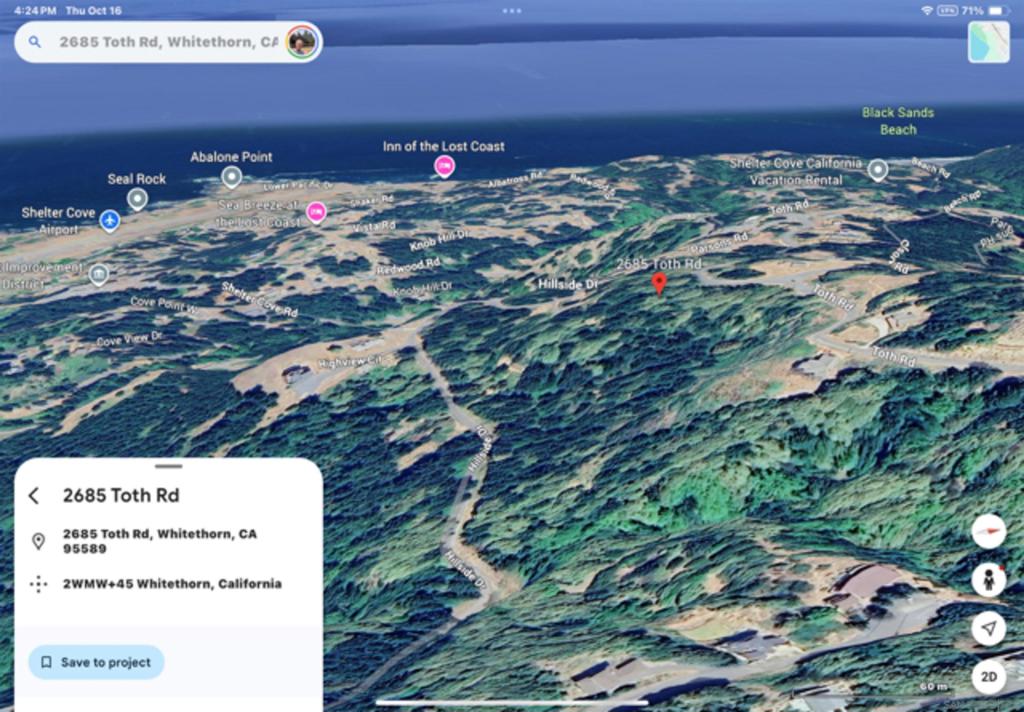Click the compass to reset north
This screenshot has height=712, width=1024.
(988, 531)
